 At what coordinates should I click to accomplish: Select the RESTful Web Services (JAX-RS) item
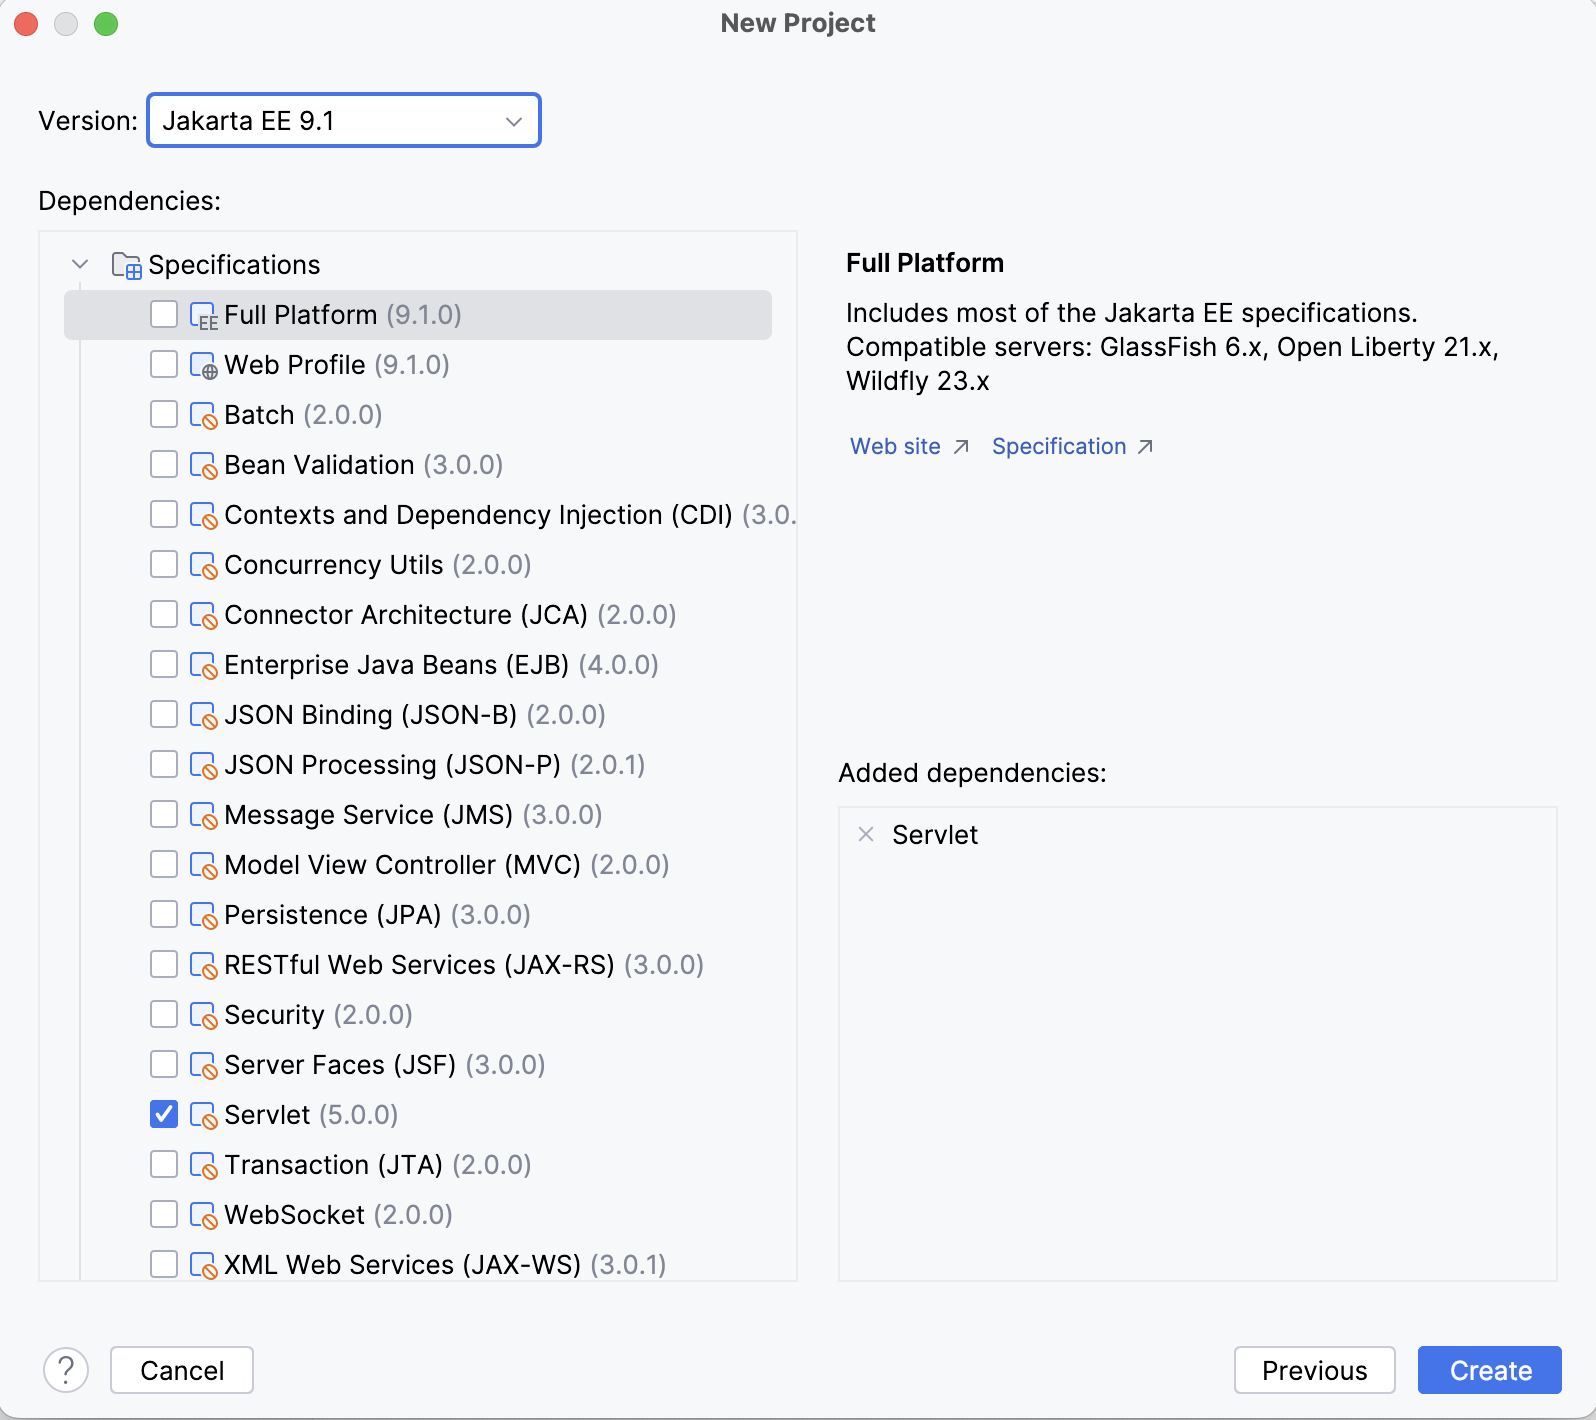pyautogui.click(x=419, y=965)
